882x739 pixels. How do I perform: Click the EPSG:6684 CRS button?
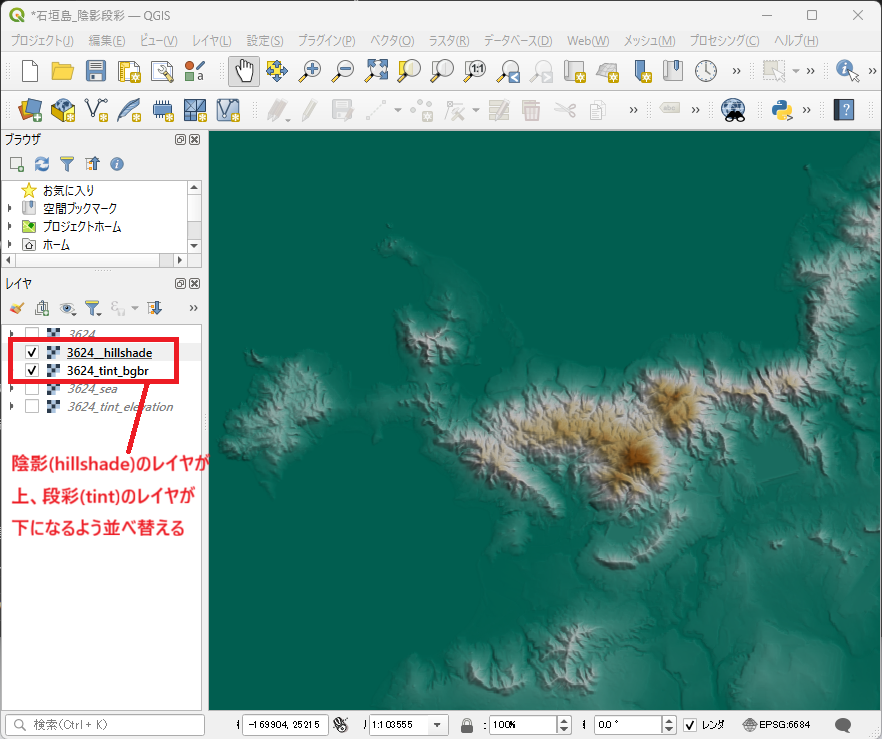(777, 725)
